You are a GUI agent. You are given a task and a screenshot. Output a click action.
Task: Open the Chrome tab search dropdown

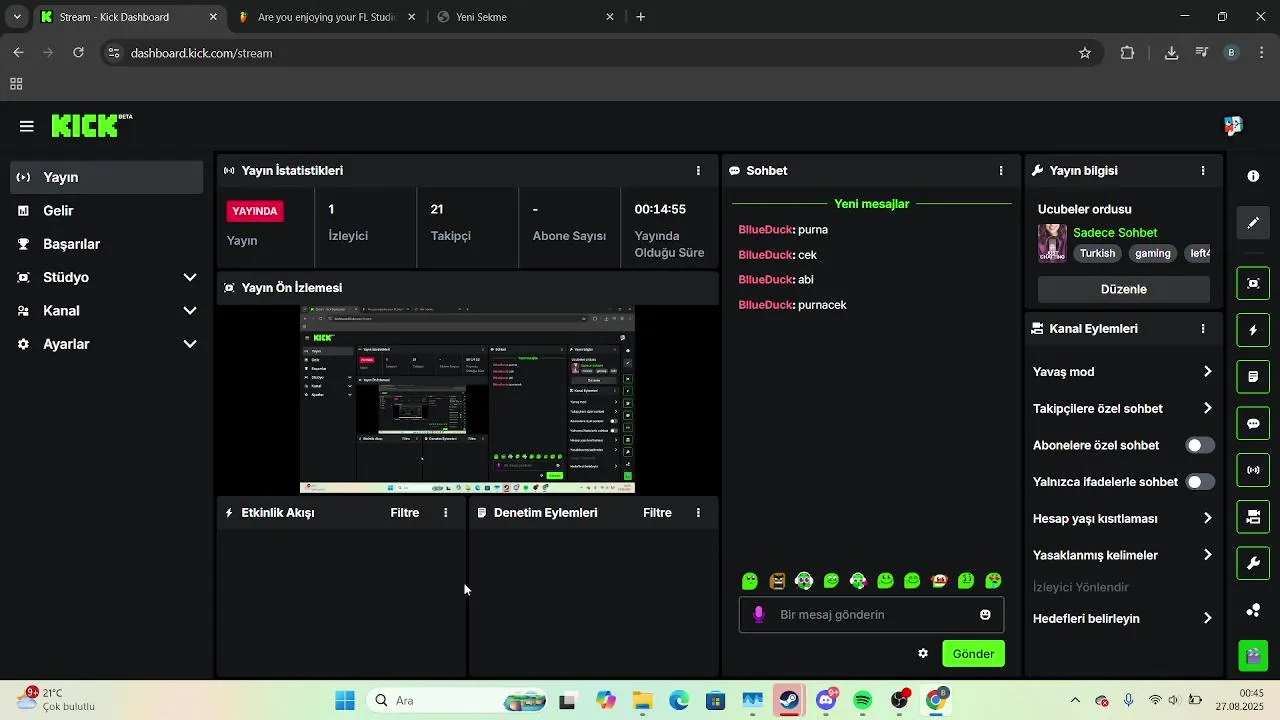point(17,17)
